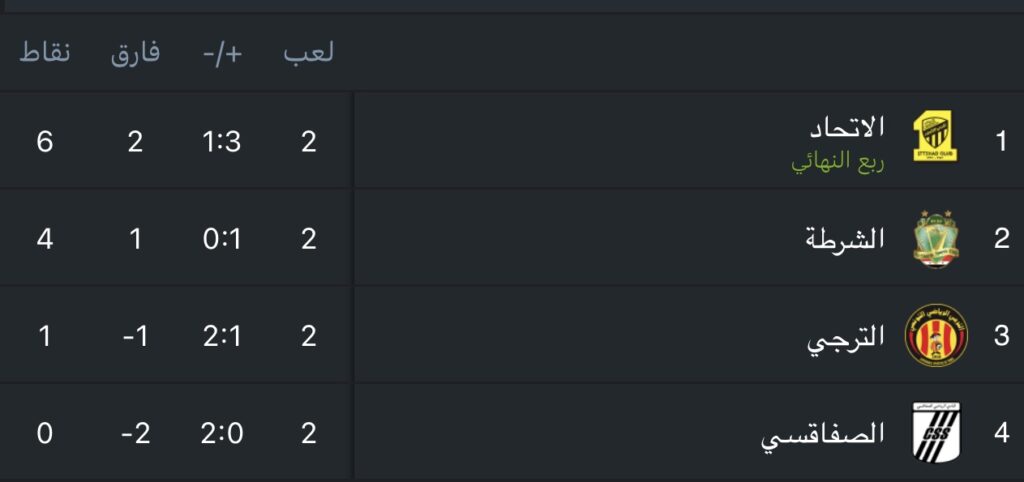
Task: Click Al-Ittihad's 6 points value
Action: 44,142
